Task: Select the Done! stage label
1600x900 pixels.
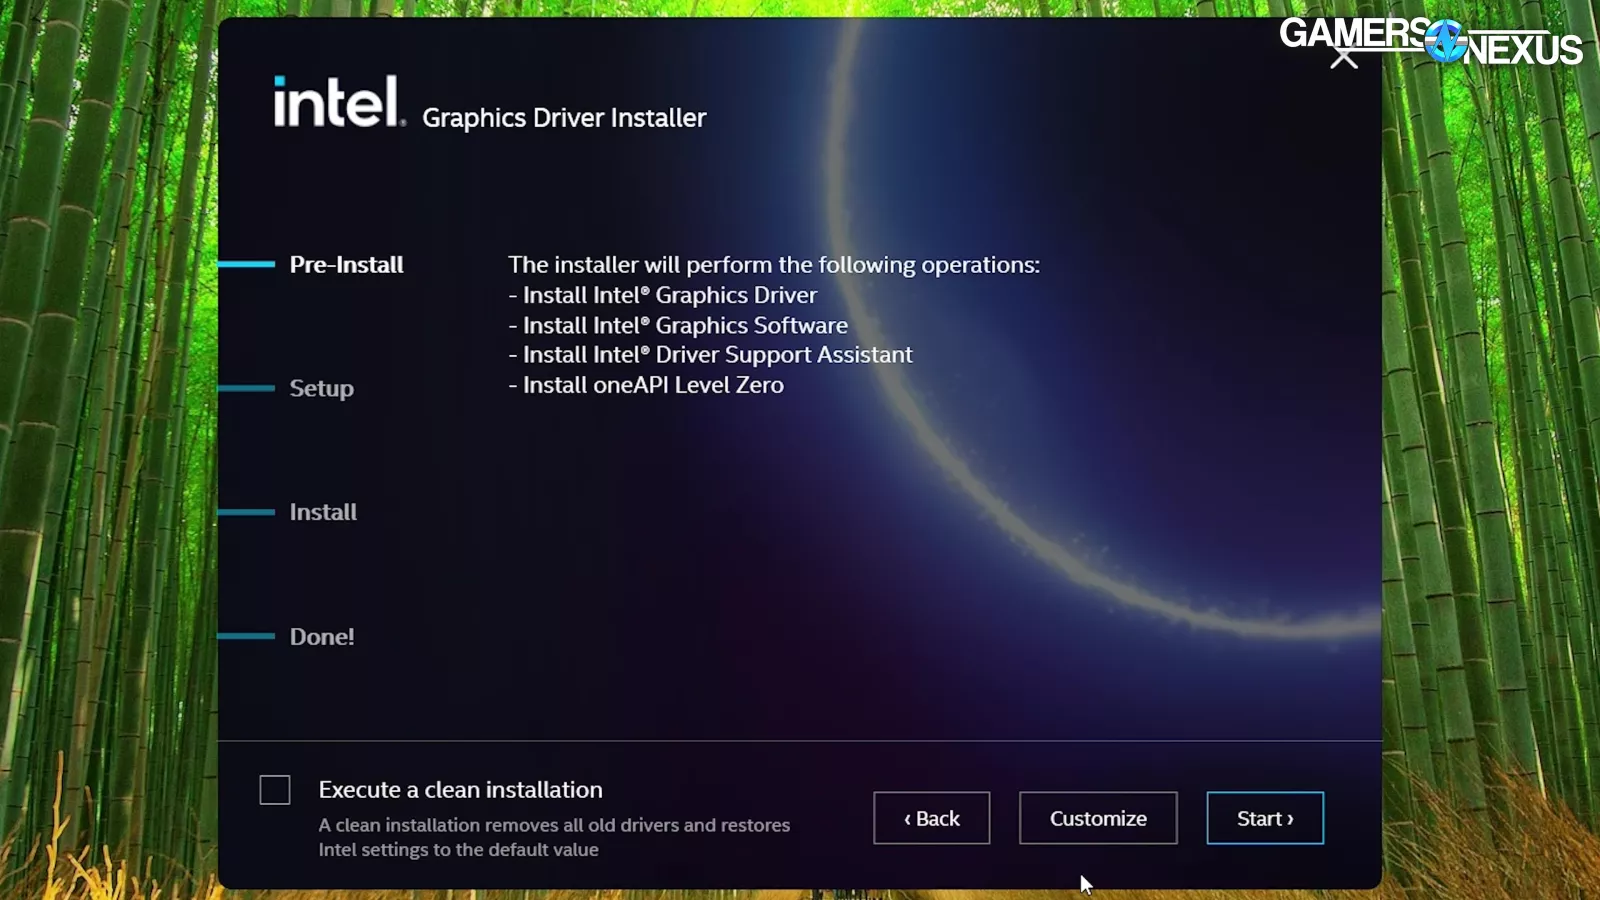Action: click(321, 636)
